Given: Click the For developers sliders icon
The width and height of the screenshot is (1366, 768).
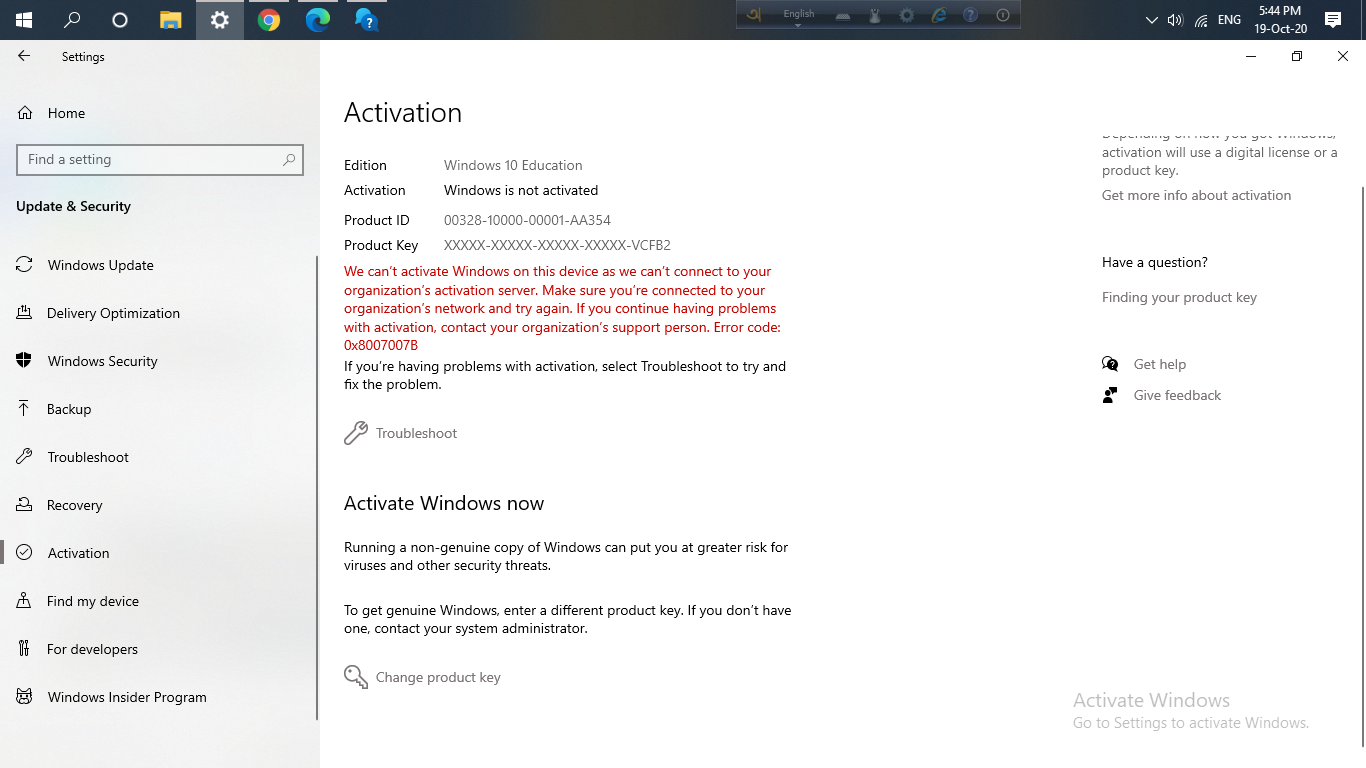Looking at the screenshot, I should tap(25, 649).
